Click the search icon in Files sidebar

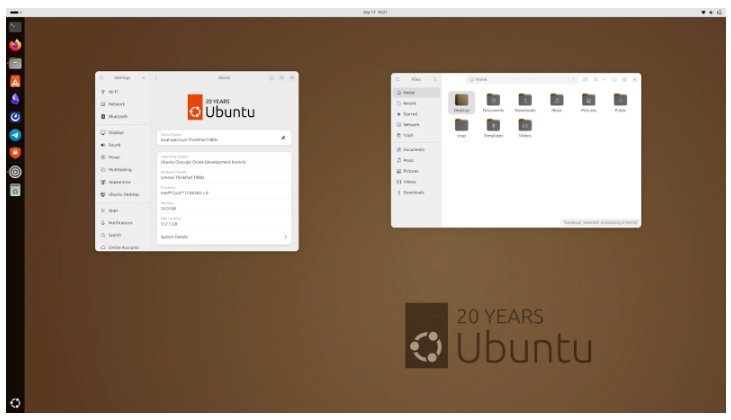(398, 78)
